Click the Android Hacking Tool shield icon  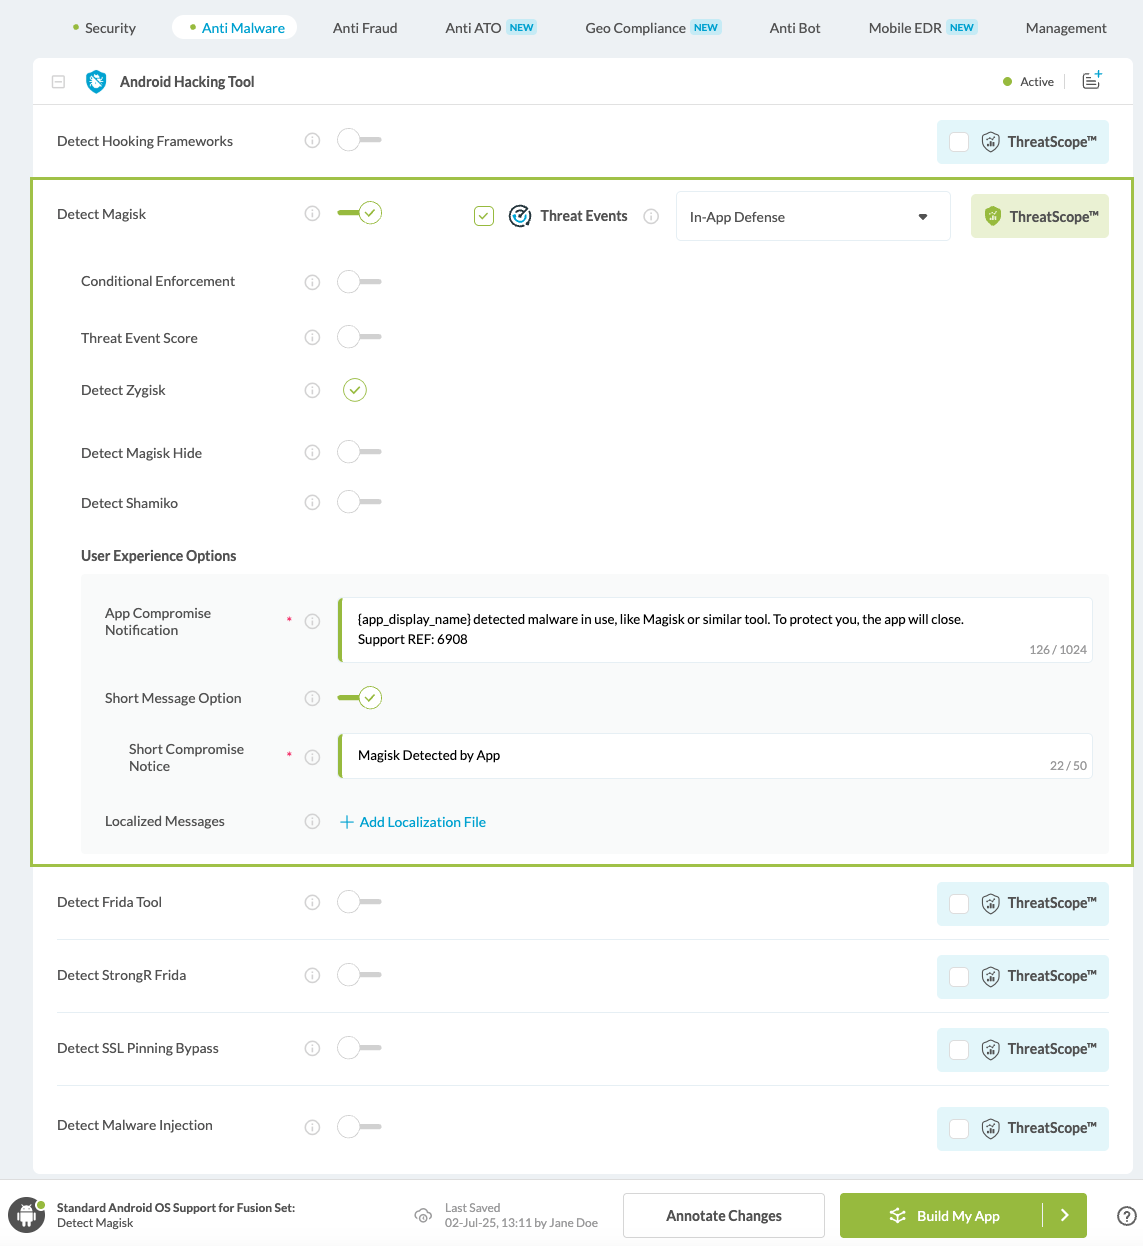point(96,81)
